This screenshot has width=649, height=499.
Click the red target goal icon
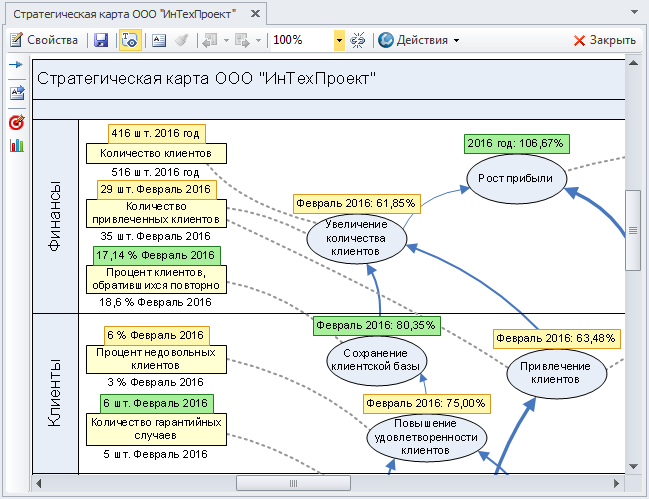17,122
